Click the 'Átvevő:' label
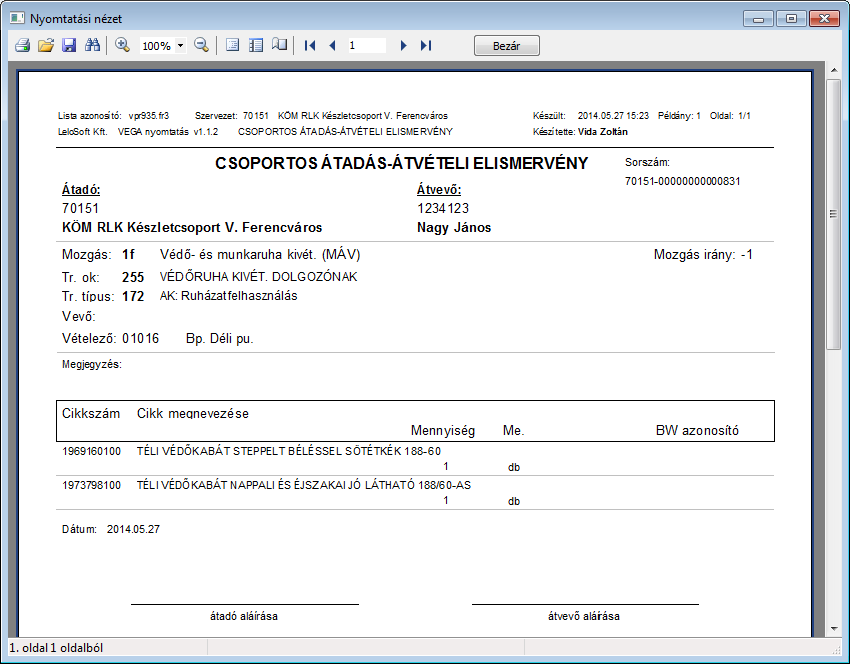Screen dimensions: 850x664 [439, 190]
